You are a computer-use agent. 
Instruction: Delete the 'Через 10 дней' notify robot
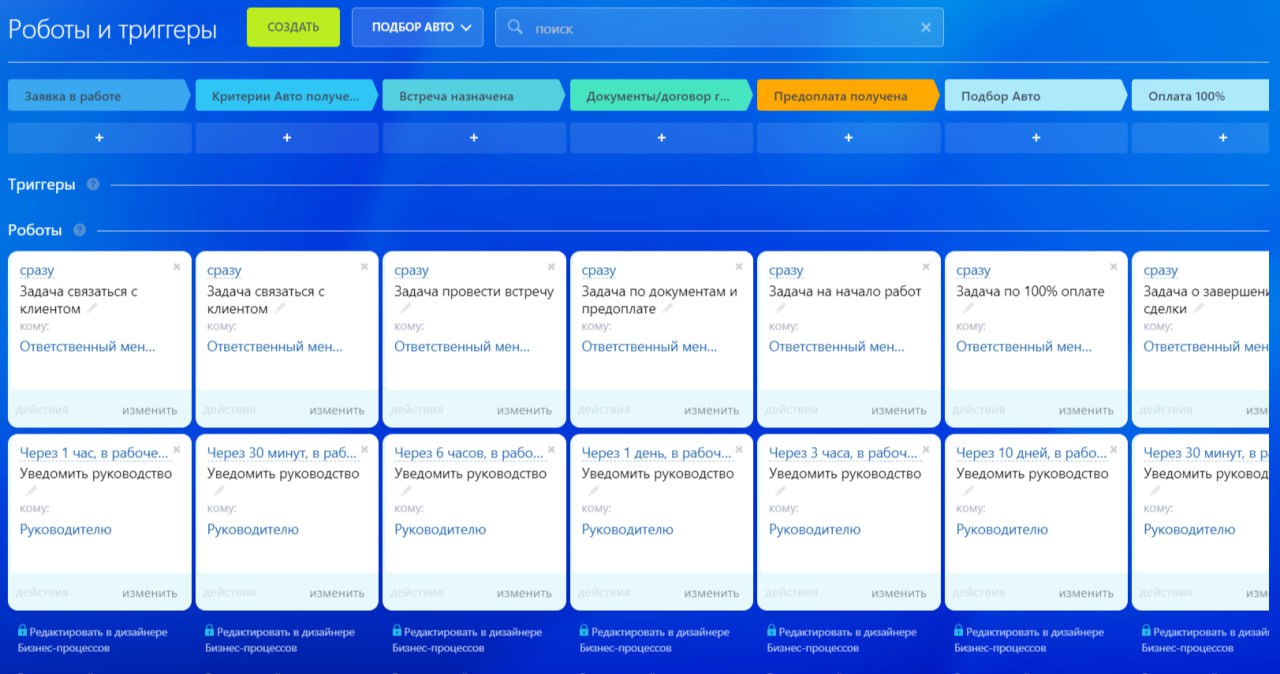click(1113, 450)
